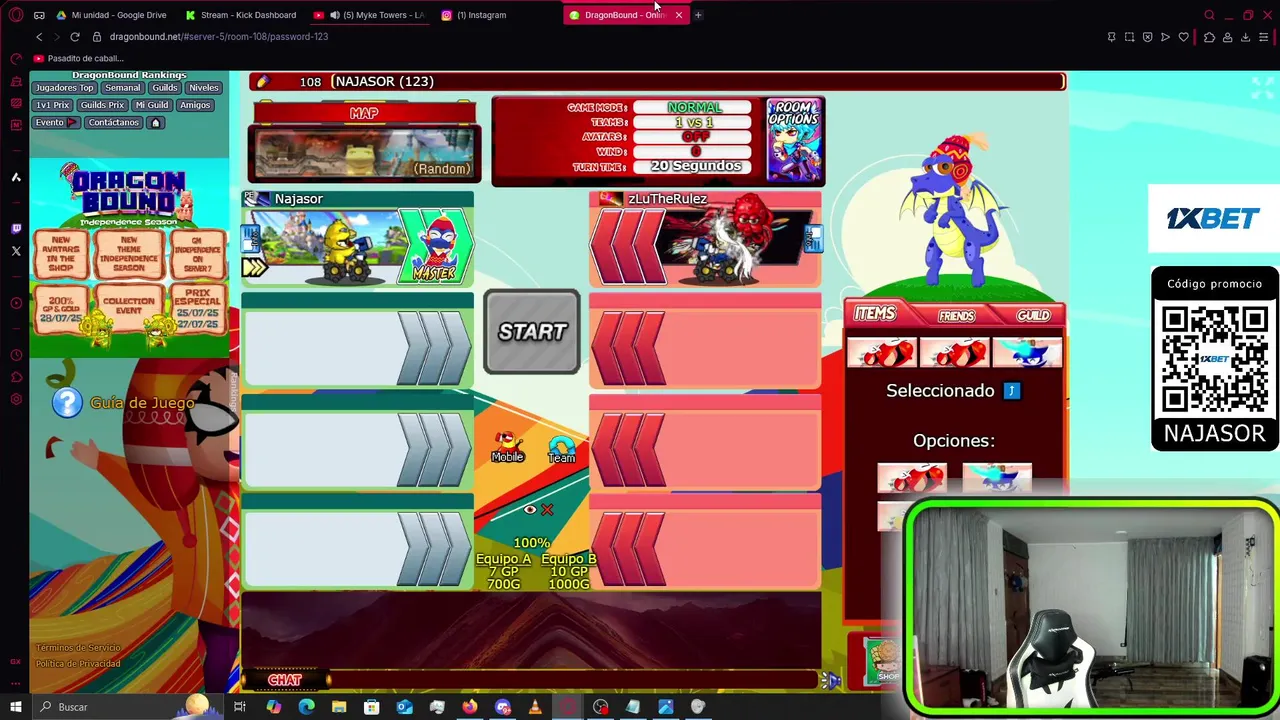Click the chat send megaphone icon

830,680
